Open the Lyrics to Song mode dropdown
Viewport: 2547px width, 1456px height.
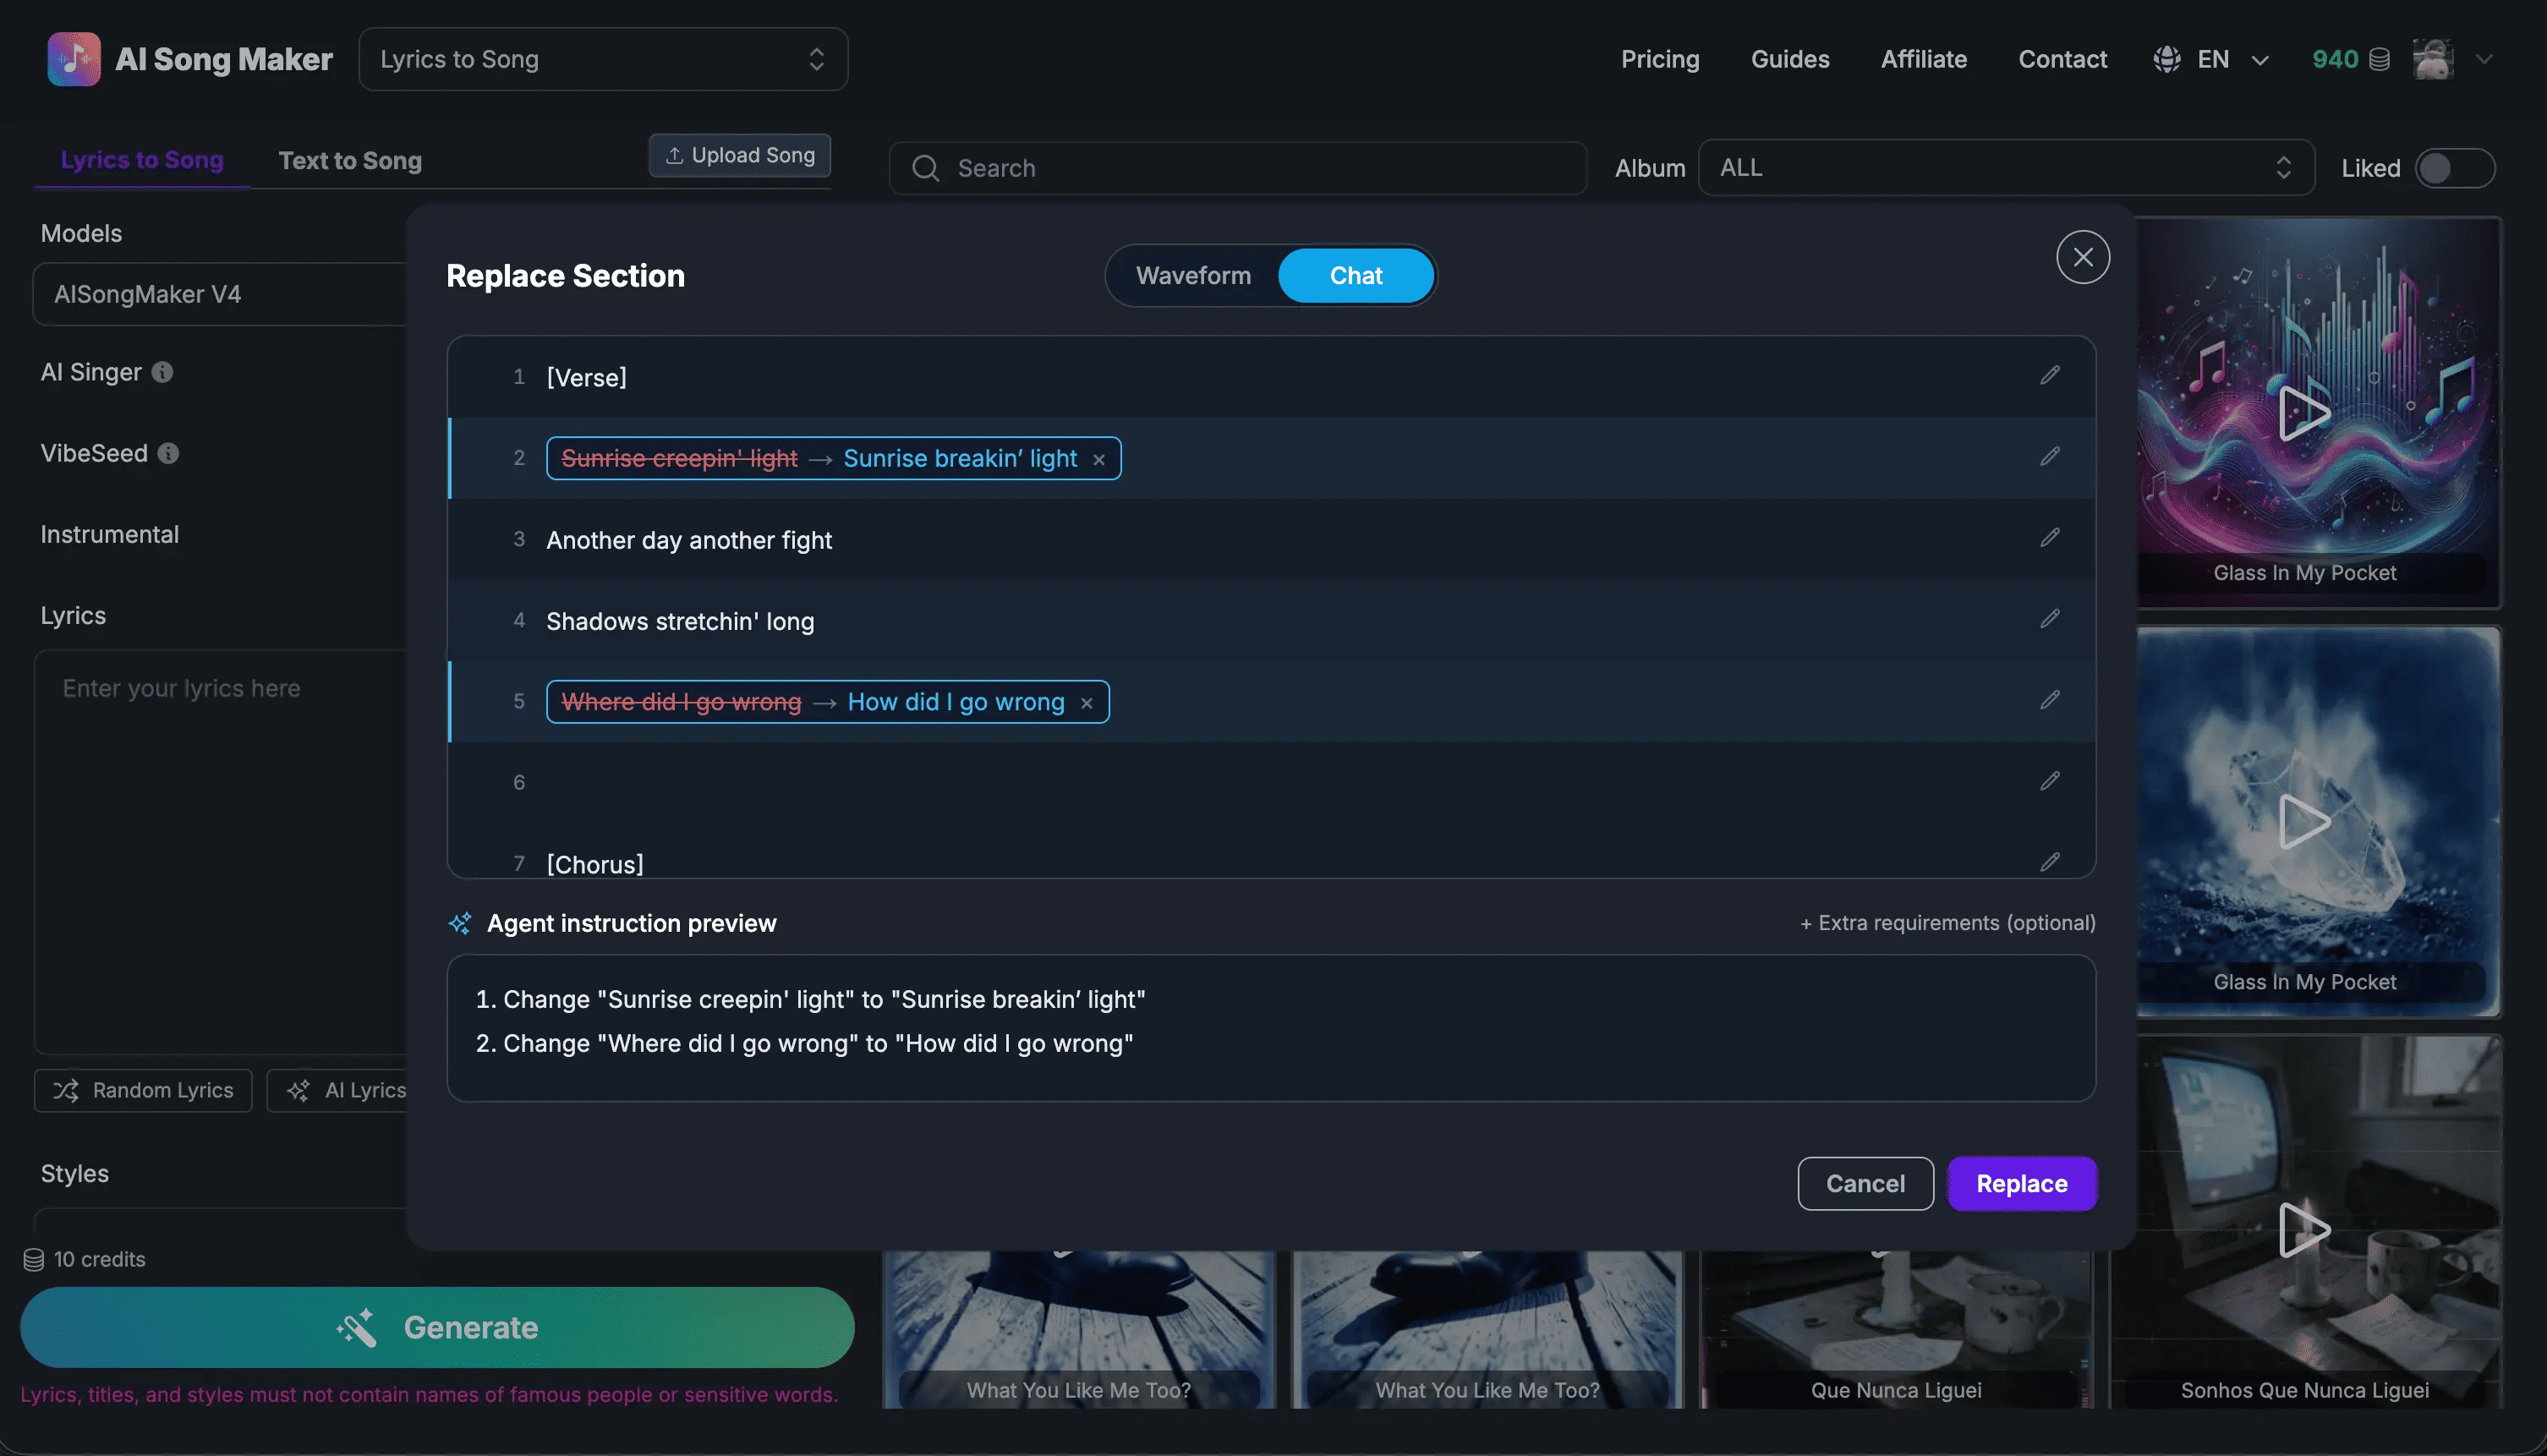click(x=603, y=59)
